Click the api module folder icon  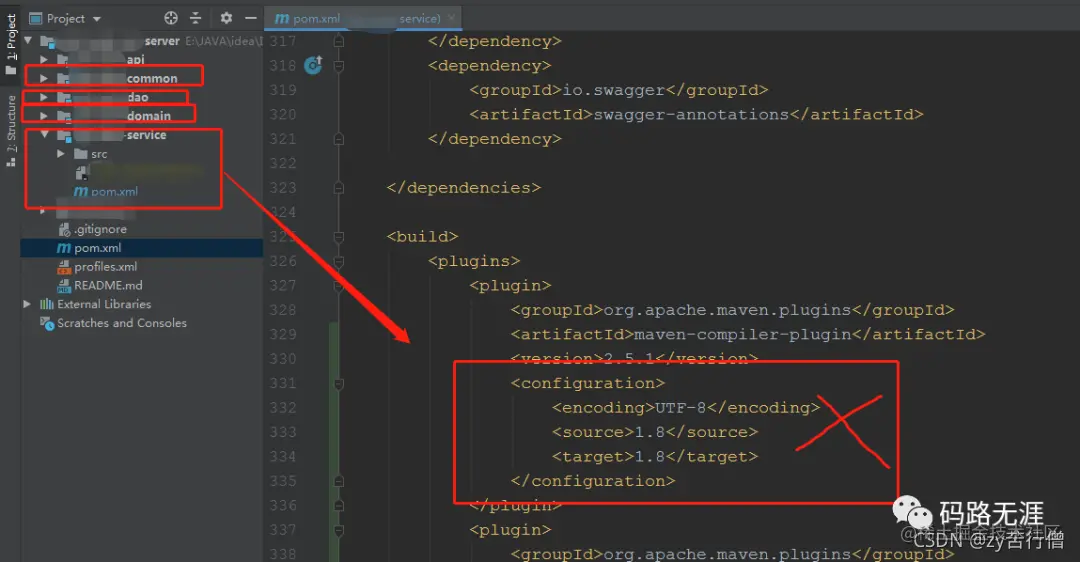(63, 60)
